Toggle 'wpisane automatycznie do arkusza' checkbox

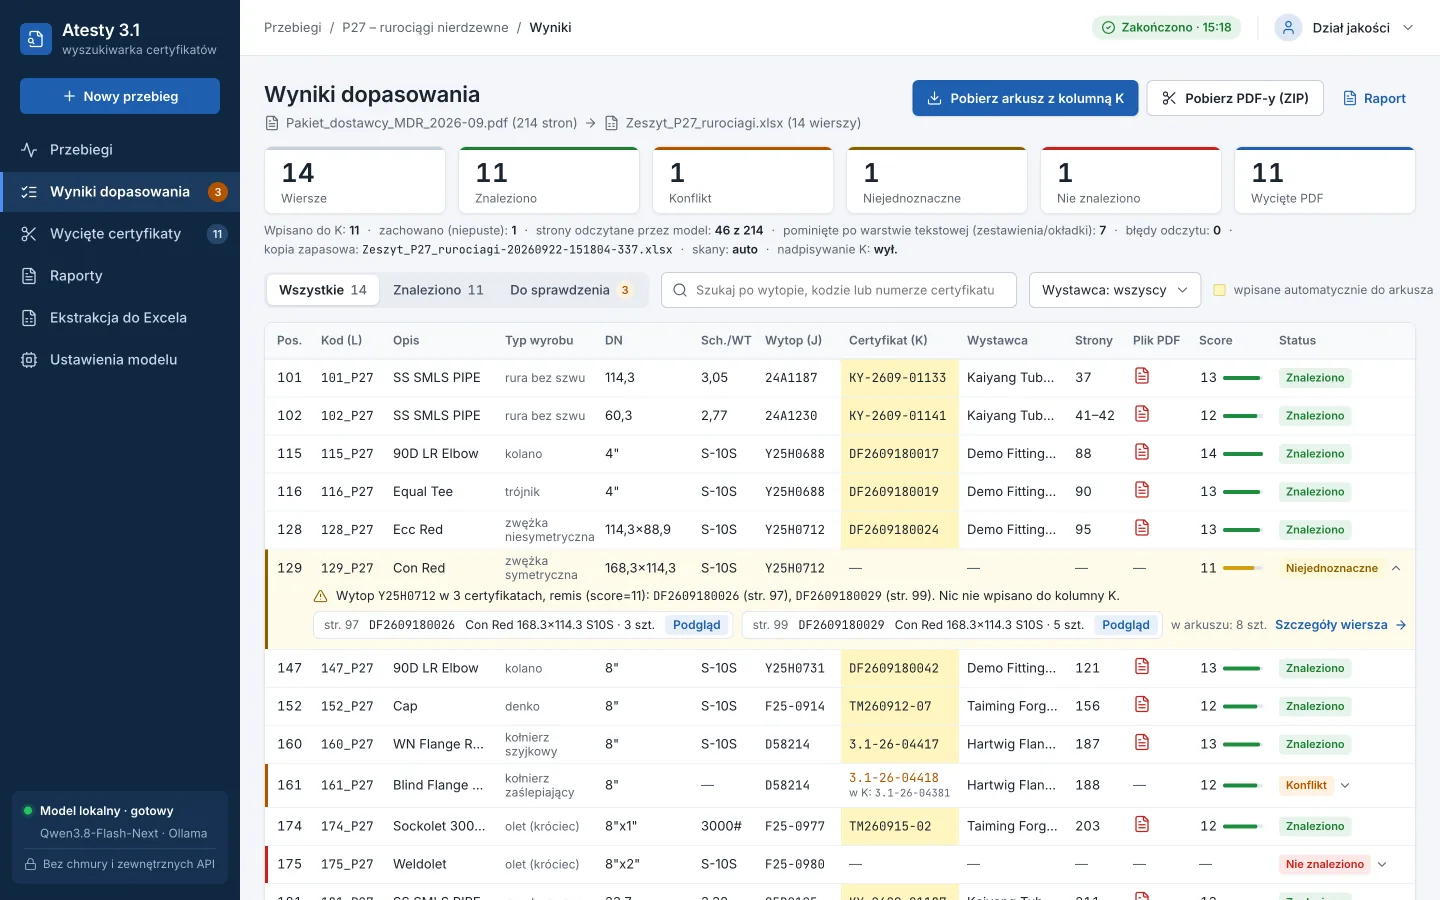[1220, 290]
